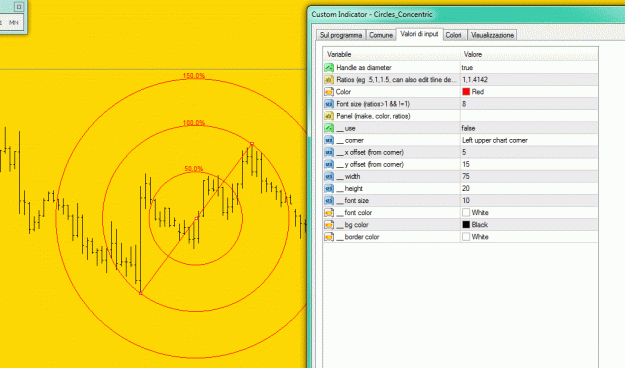Click the __bg color row icon
The height and width of the screenshot is (368, 625).
329,225
